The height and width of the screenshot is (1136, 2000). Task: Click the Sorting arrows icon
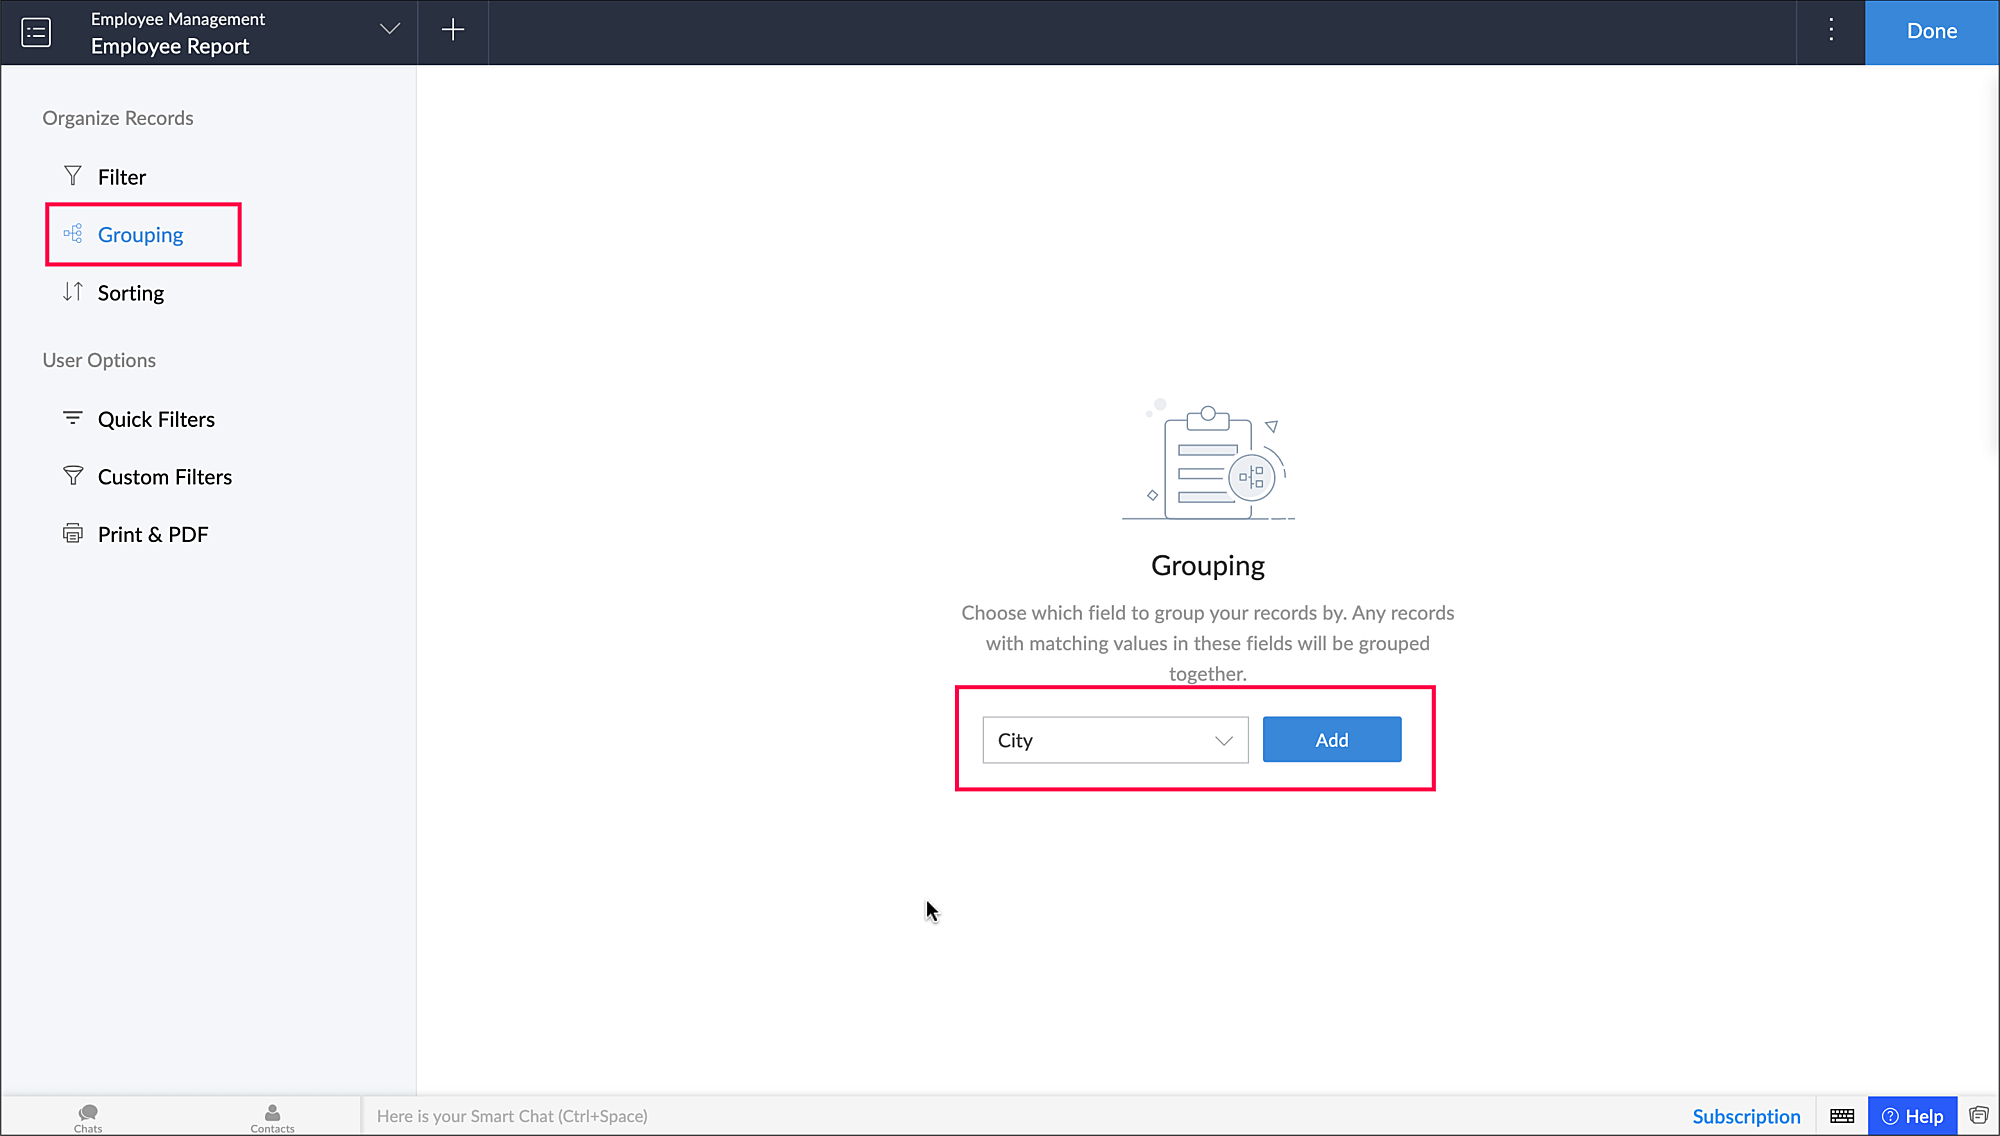tap(73, 292)
